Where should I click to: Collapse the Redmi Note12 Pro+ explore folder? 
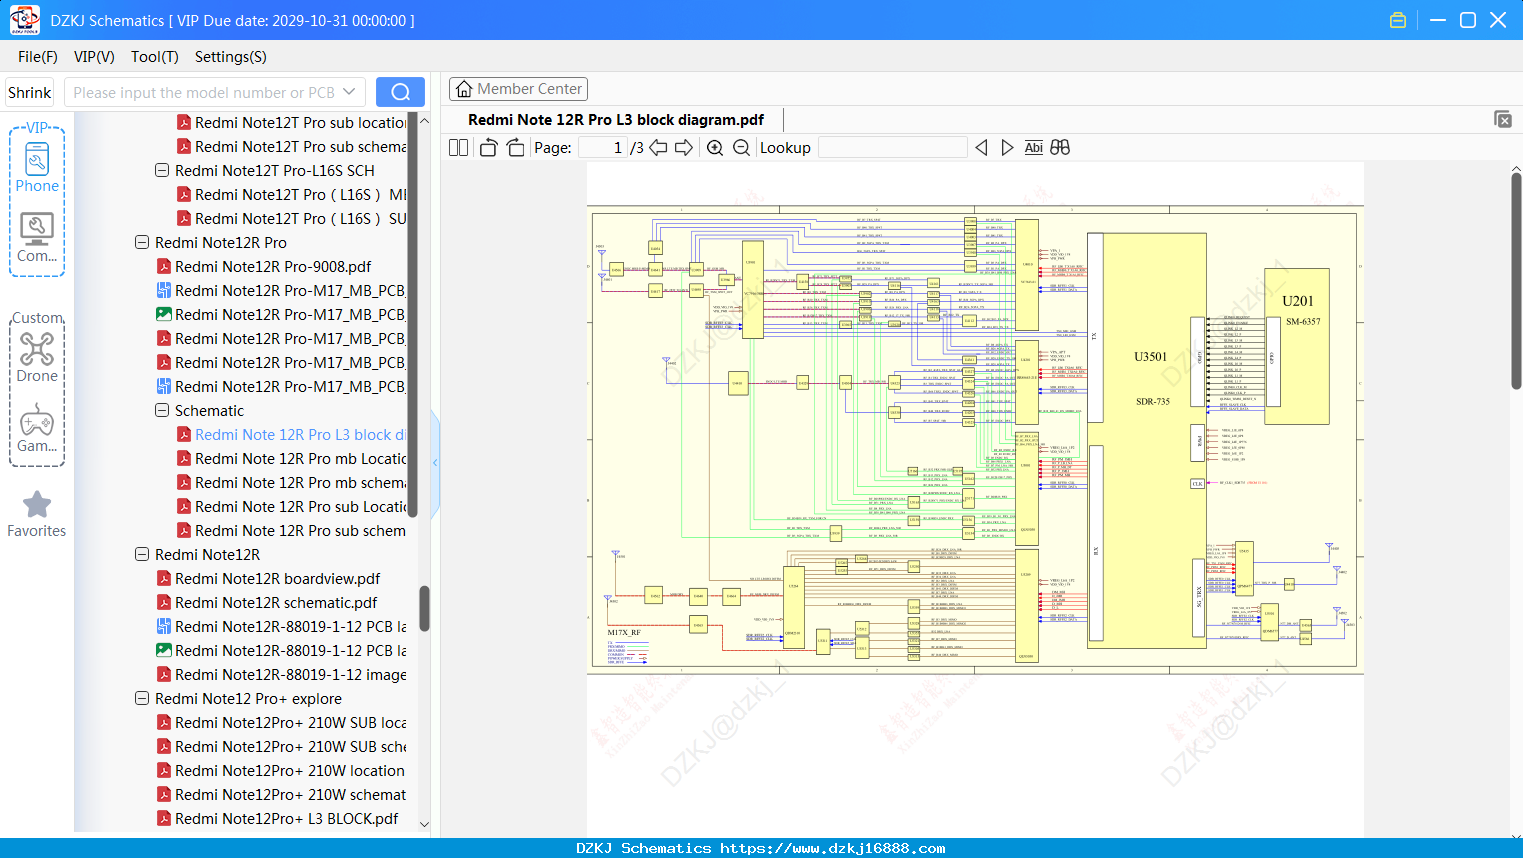point(142,698)
